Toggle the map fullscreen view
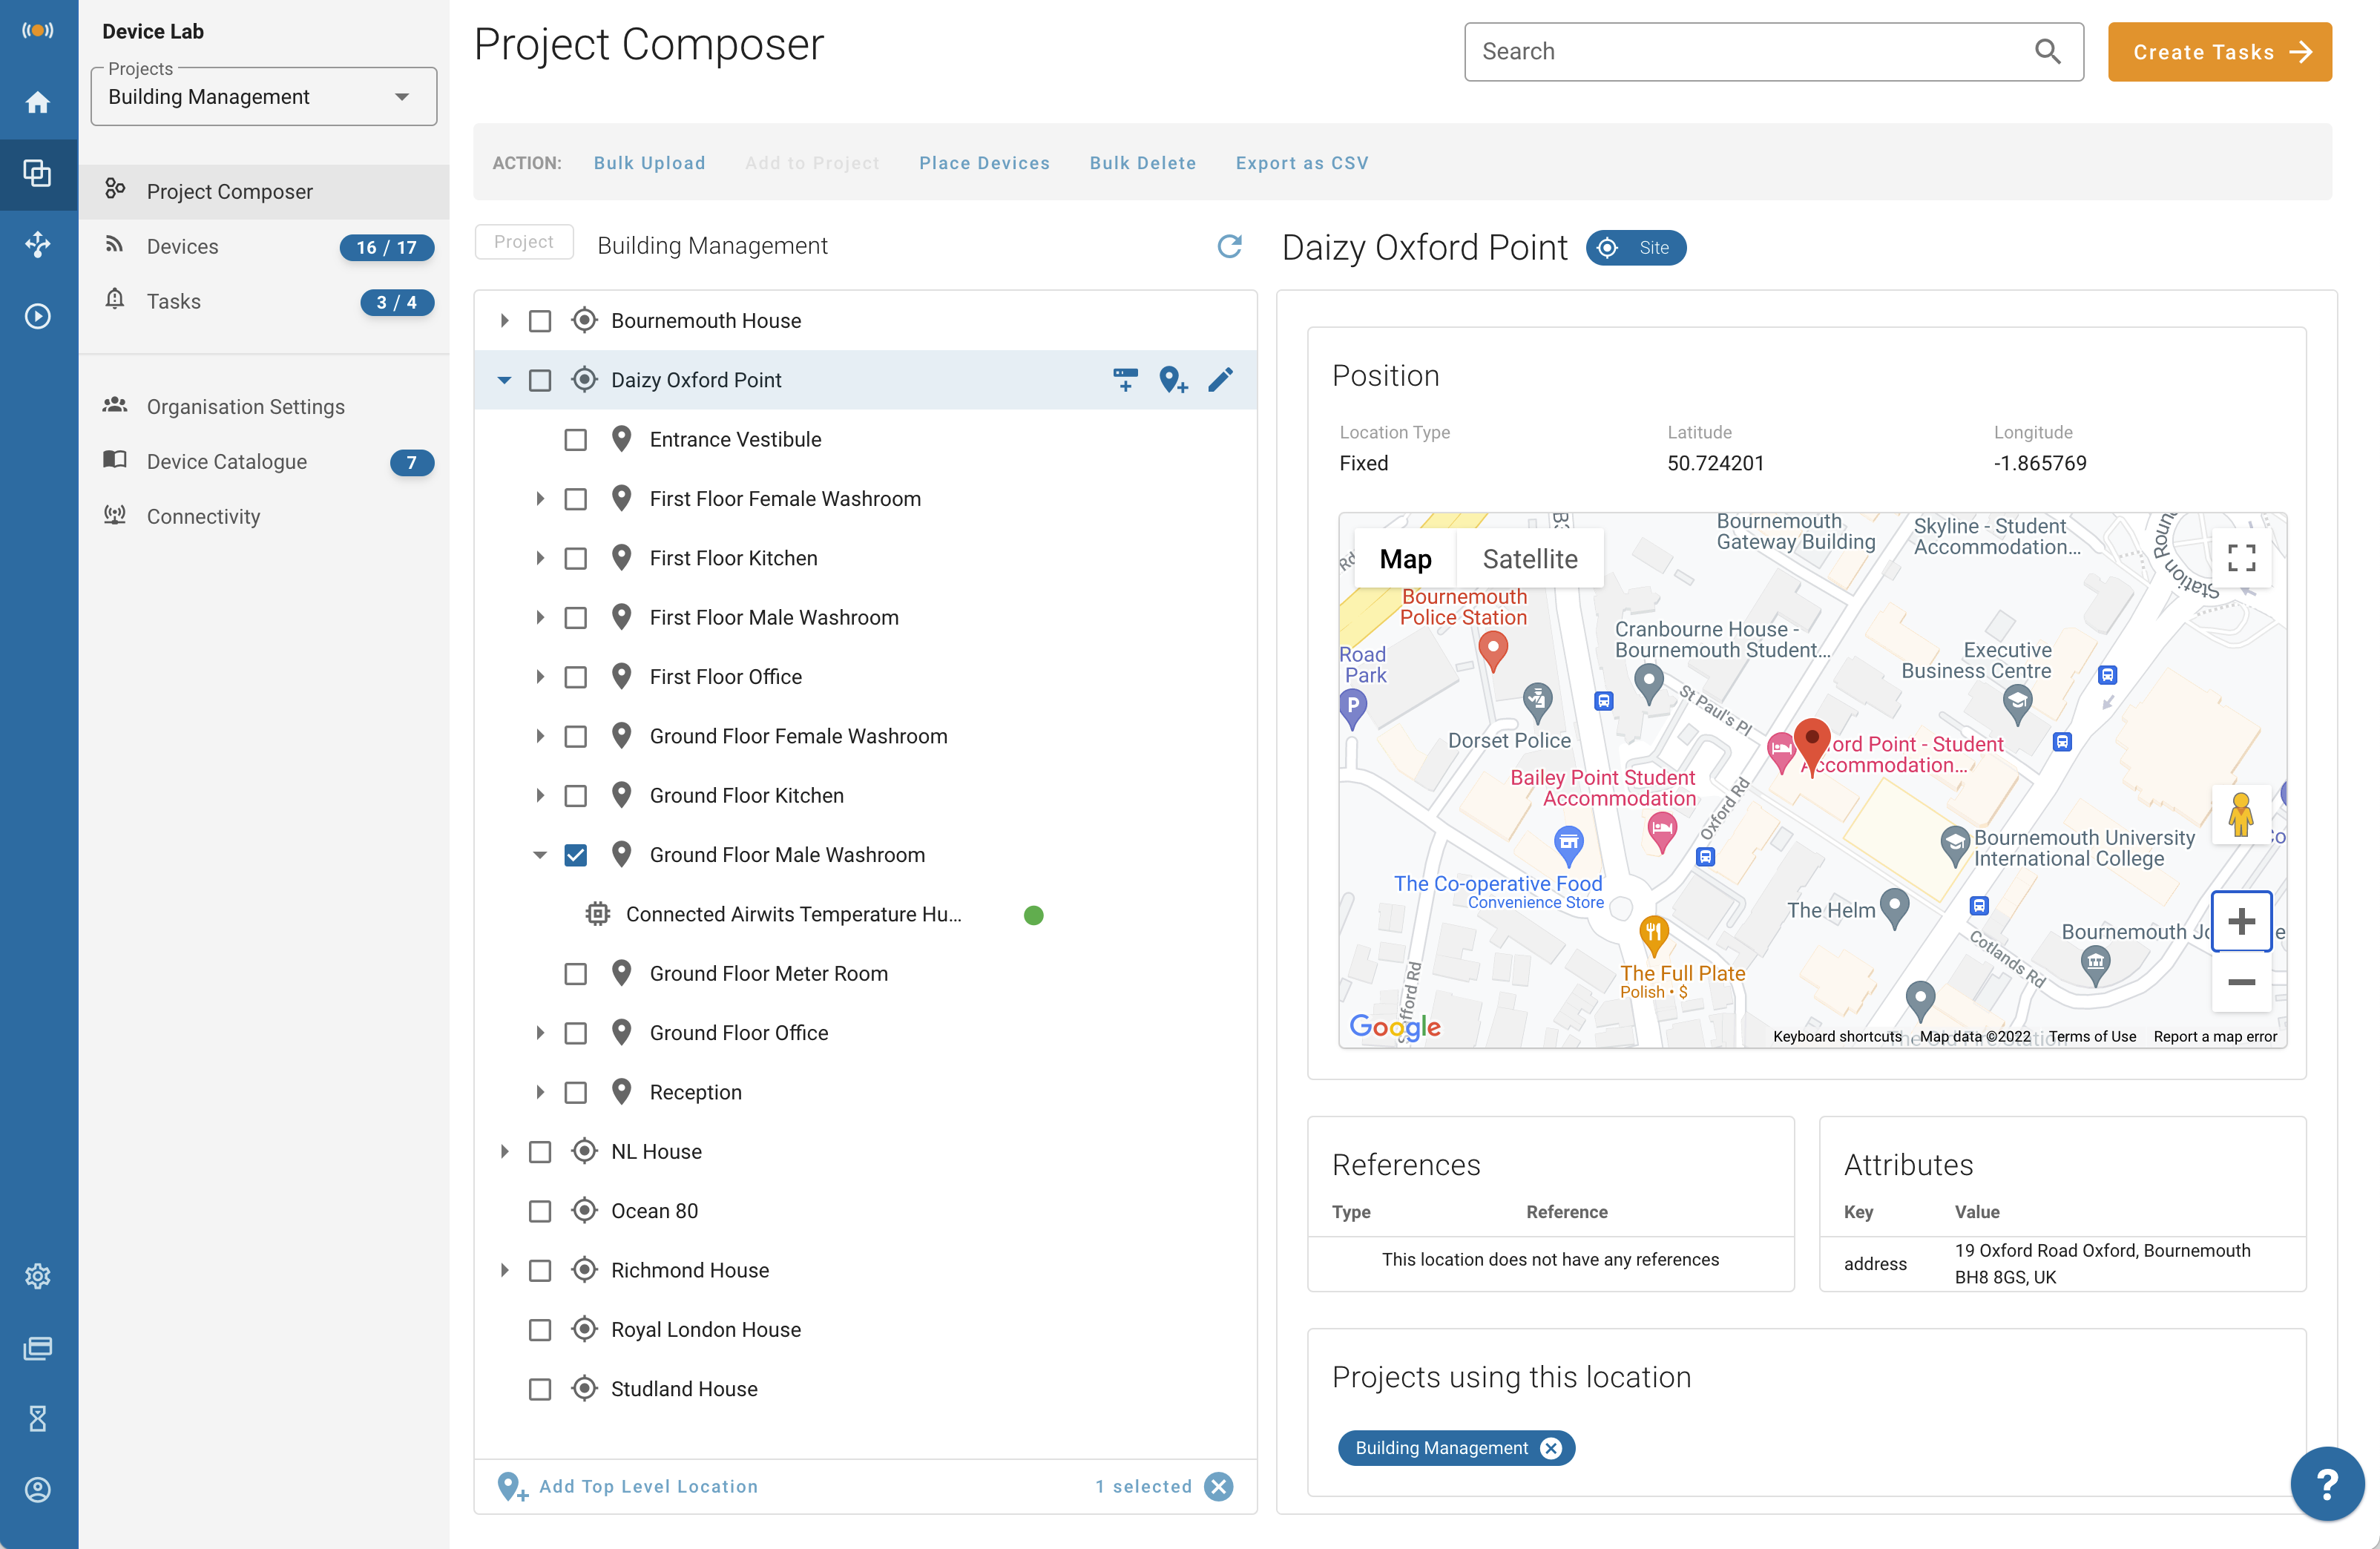 pos(2241,558)
